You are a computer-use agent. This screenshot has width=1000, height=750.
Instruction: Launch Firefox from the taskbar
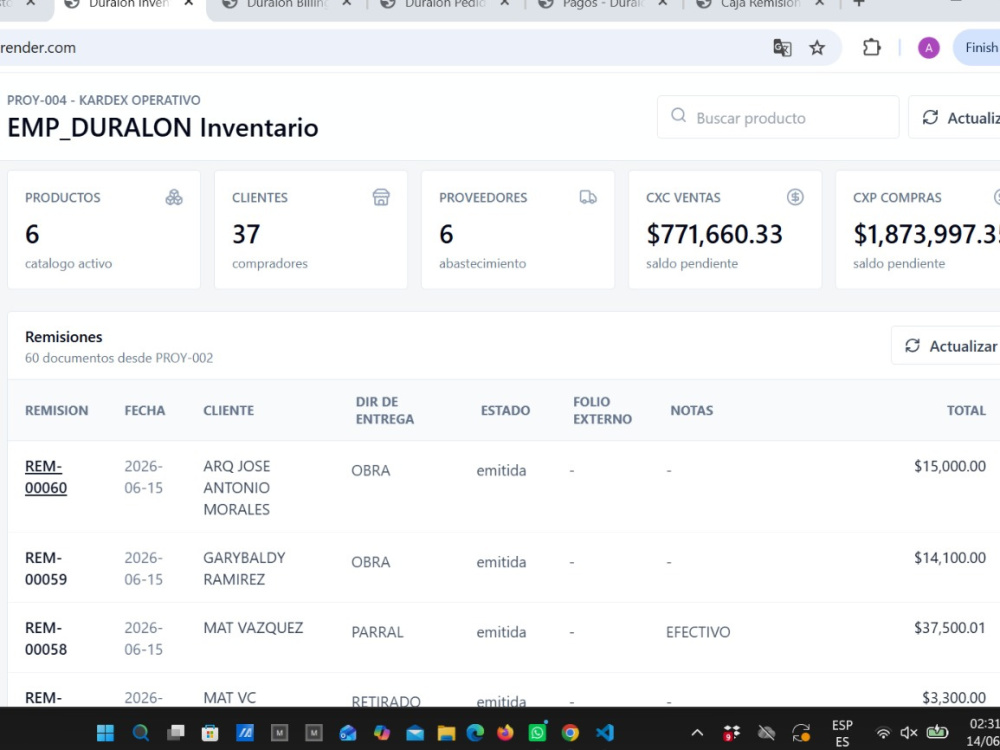click(x=505, y=733)
